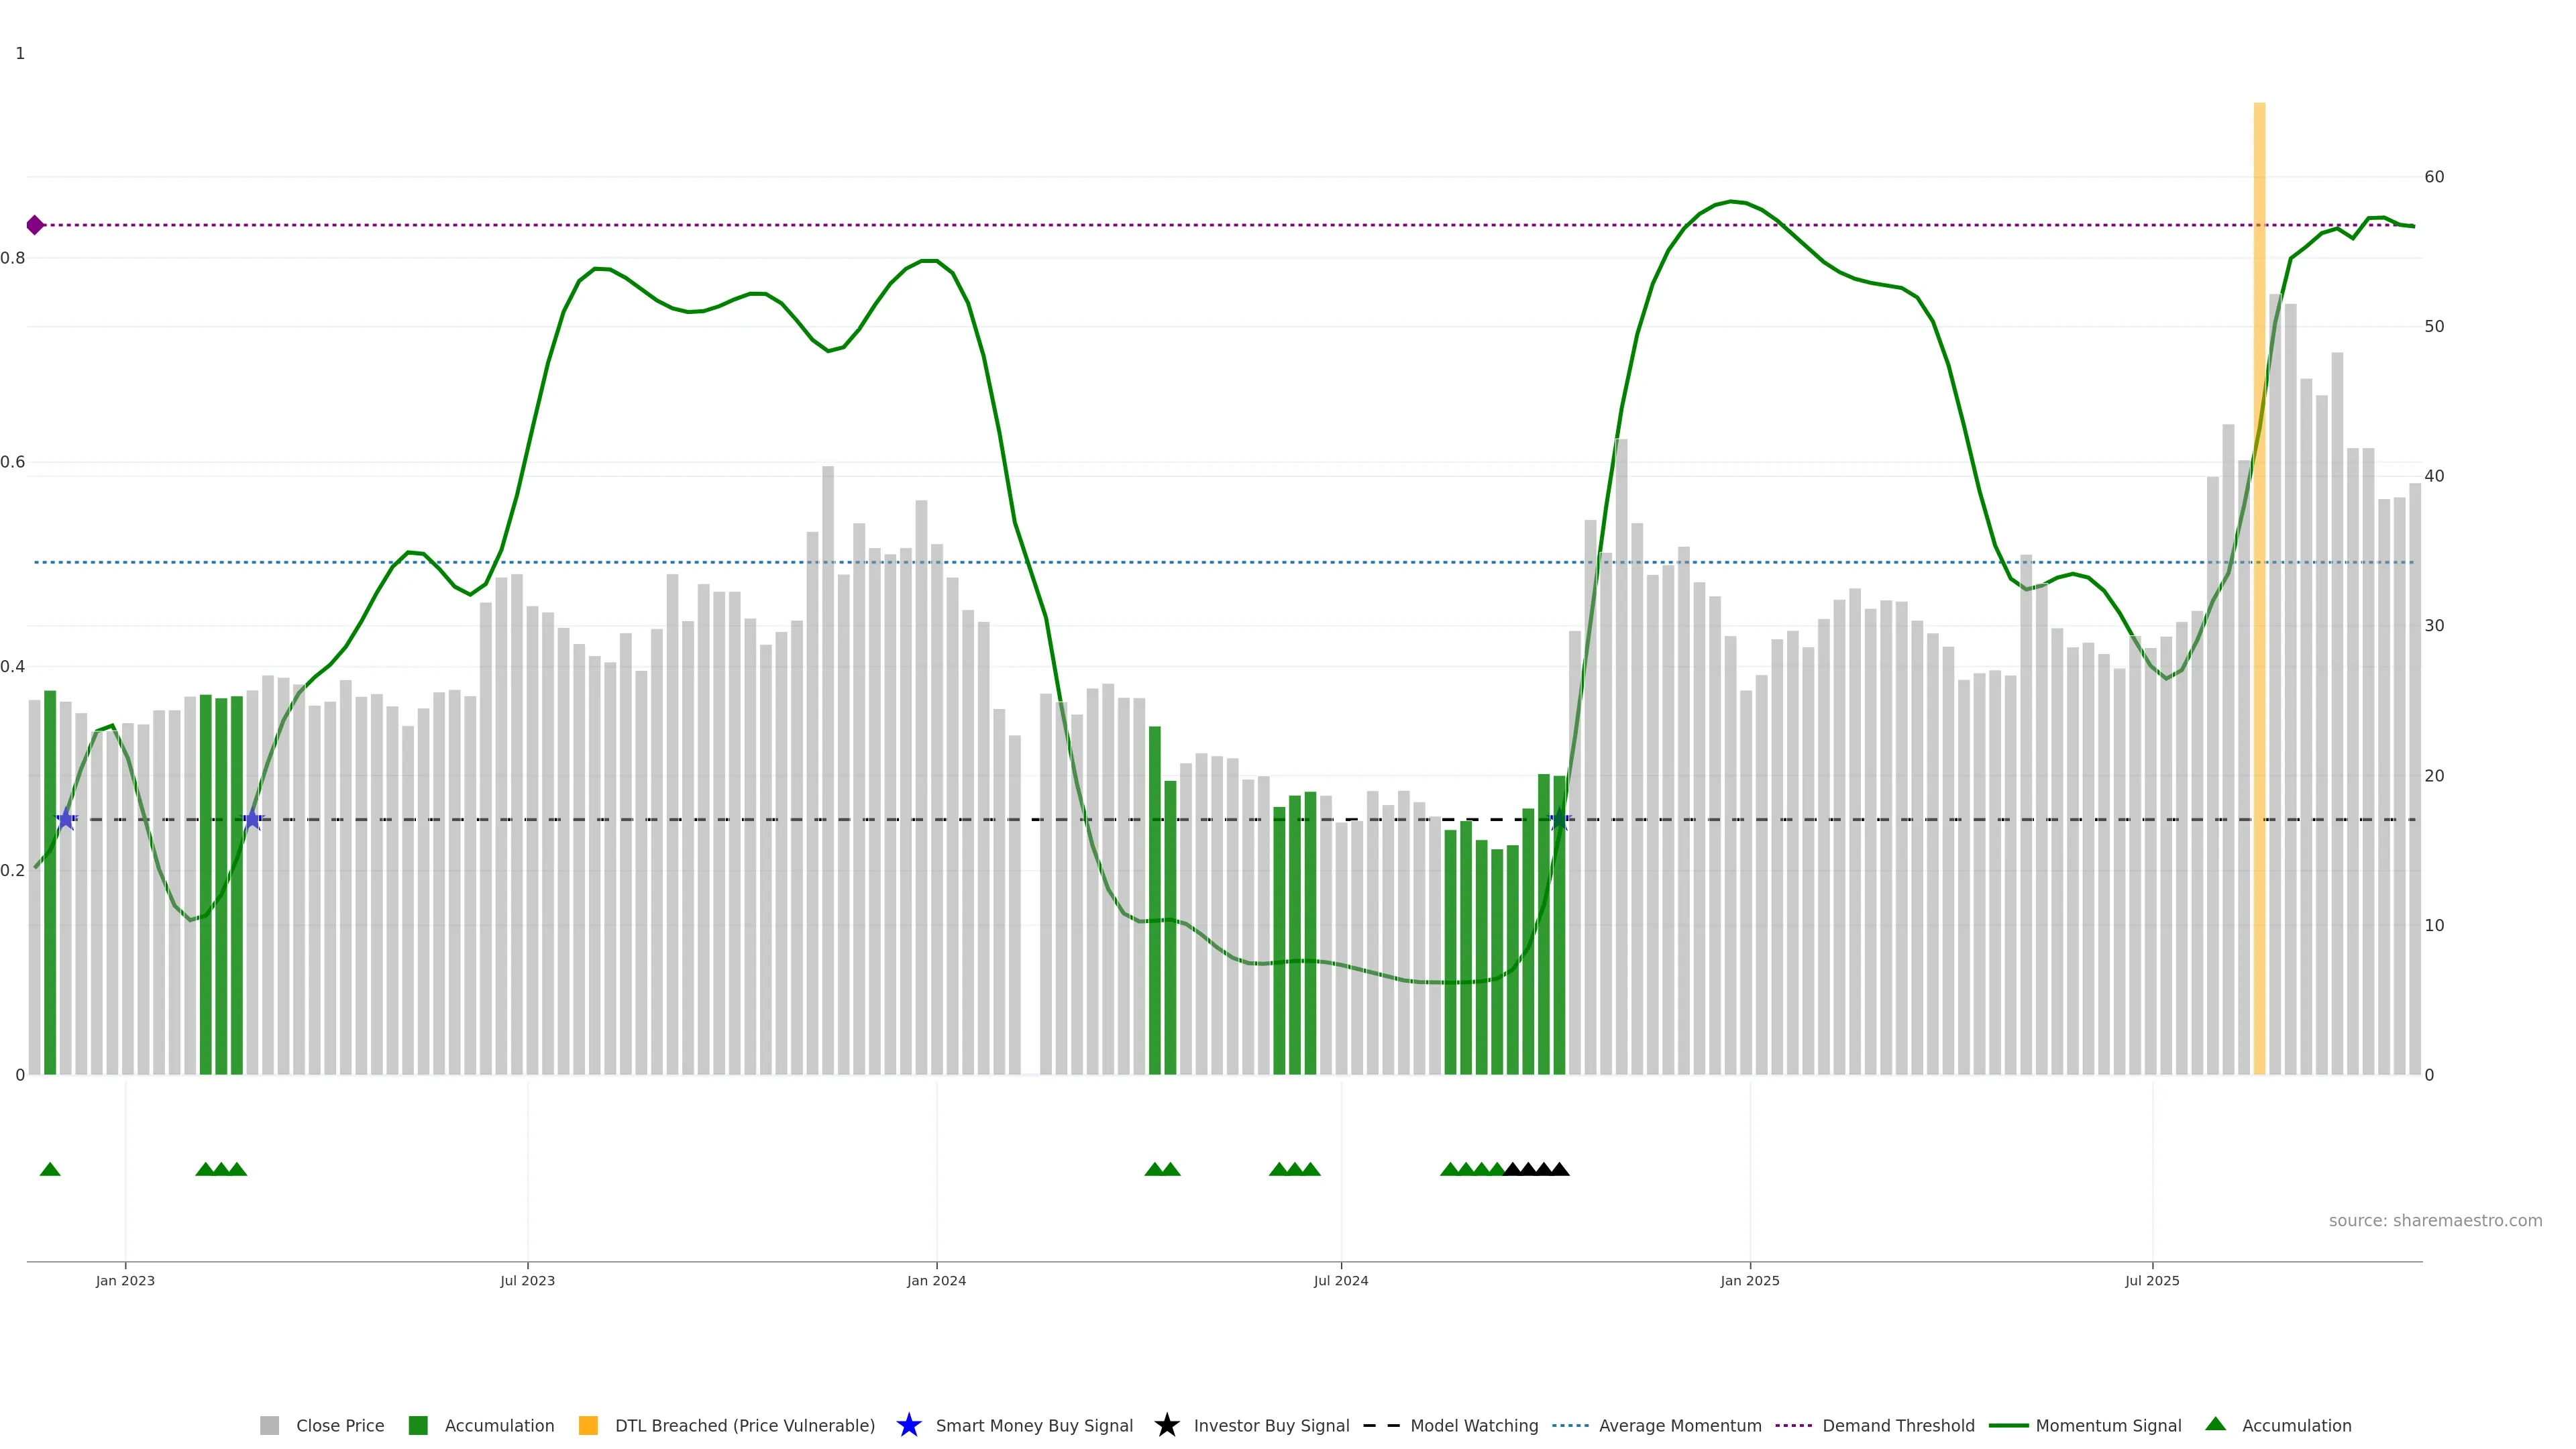Viewport: 2576px width, 1449px height.
Task: Click the first blue Smart Money star
Action: click(66, 819)
